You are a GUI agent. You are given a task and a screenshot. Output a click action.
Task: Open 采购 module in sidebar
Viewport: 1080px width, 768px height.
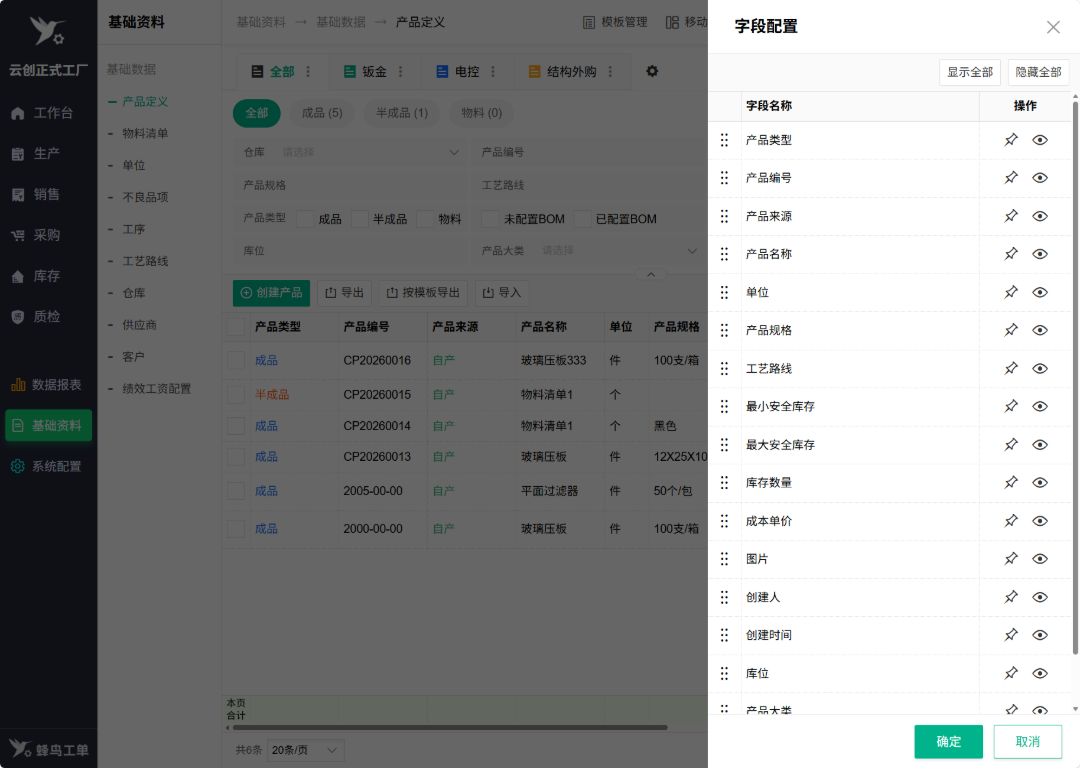[x=36, y=236]
